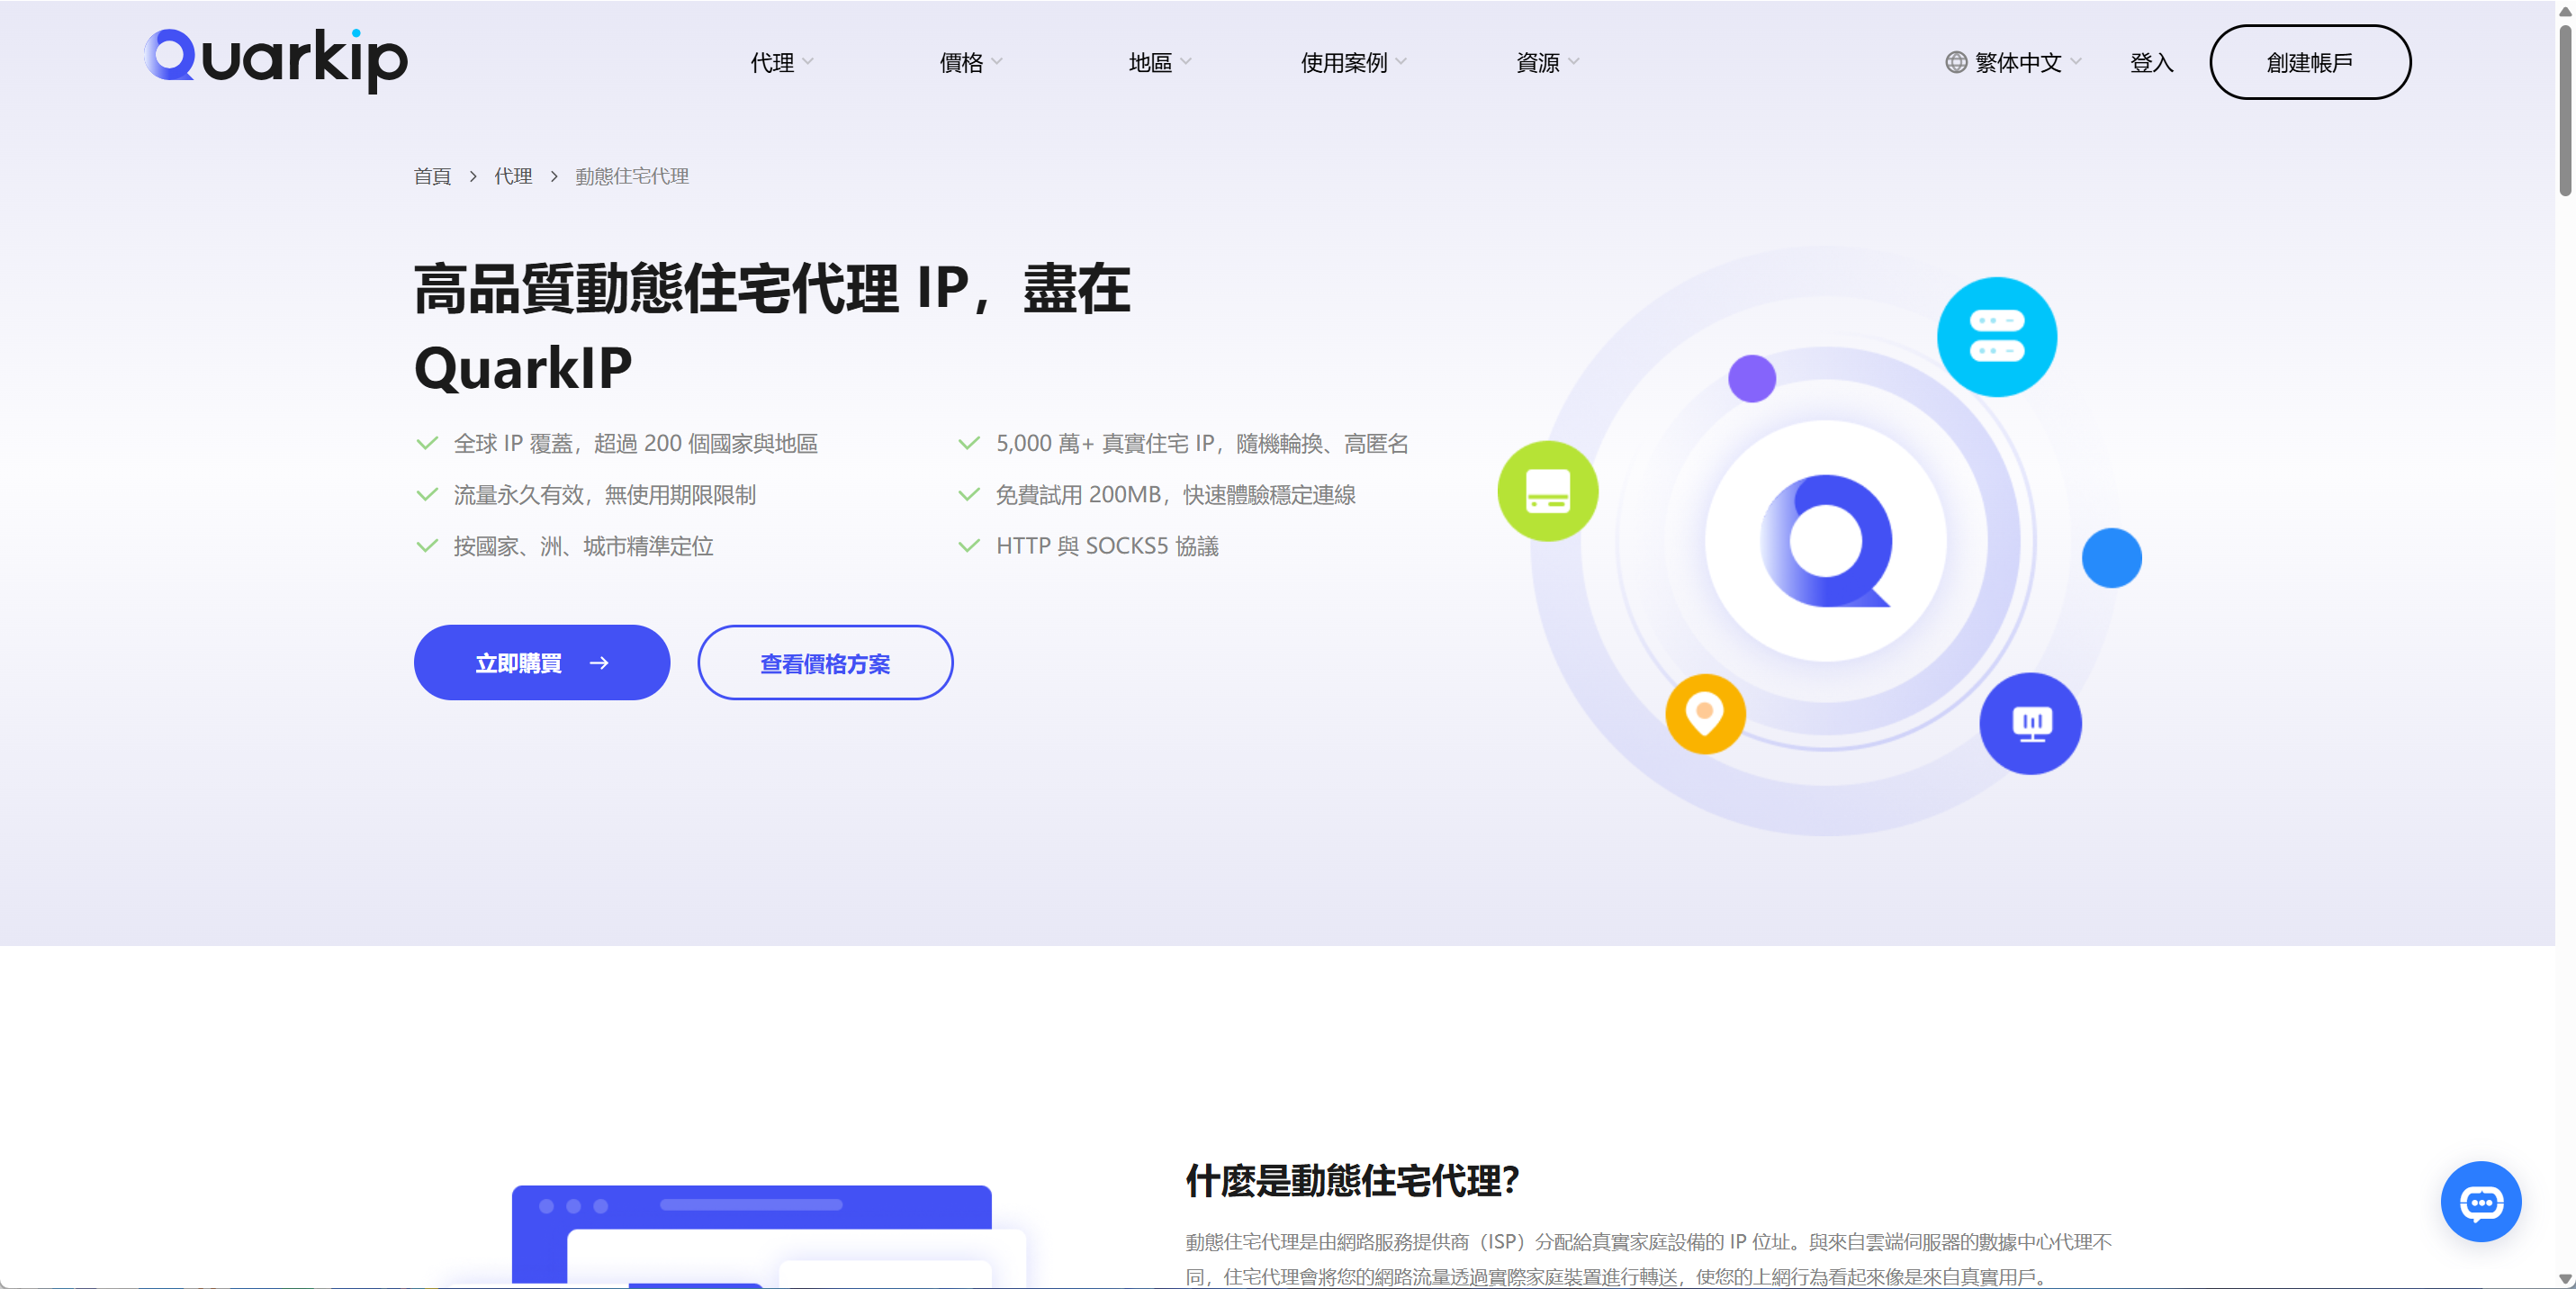This screenshot has width=2576, height=1289.
Task: Click the breadcrumb chevron after 首頁
Action: (x=473, y=177)
